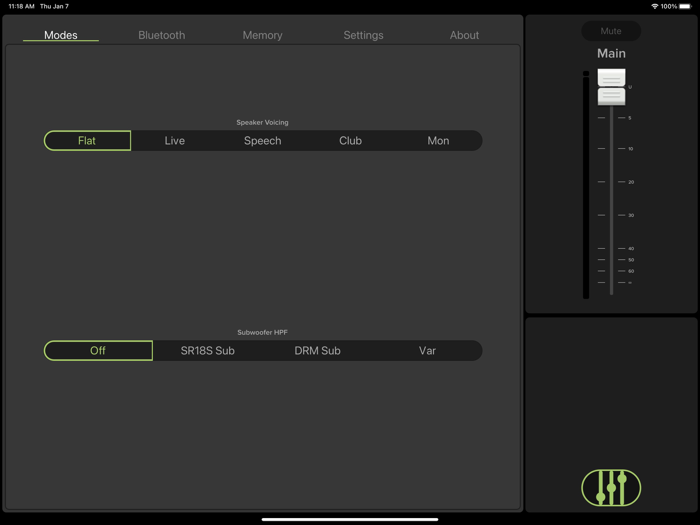Choose Speech speaker voicing
700x525 pixels.
[x=262, y=141]
